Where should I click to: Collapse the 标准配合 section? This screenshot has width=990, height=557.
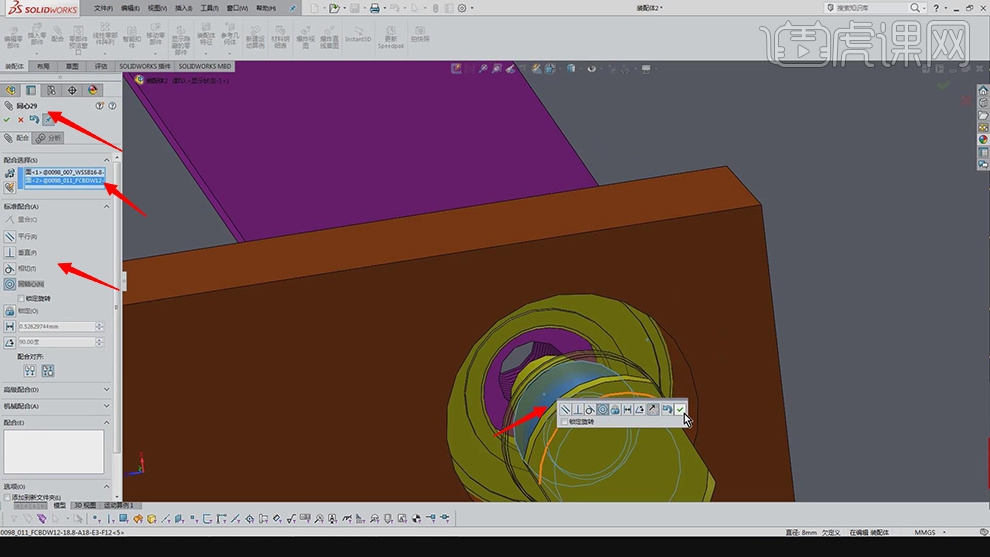(108, 206)
